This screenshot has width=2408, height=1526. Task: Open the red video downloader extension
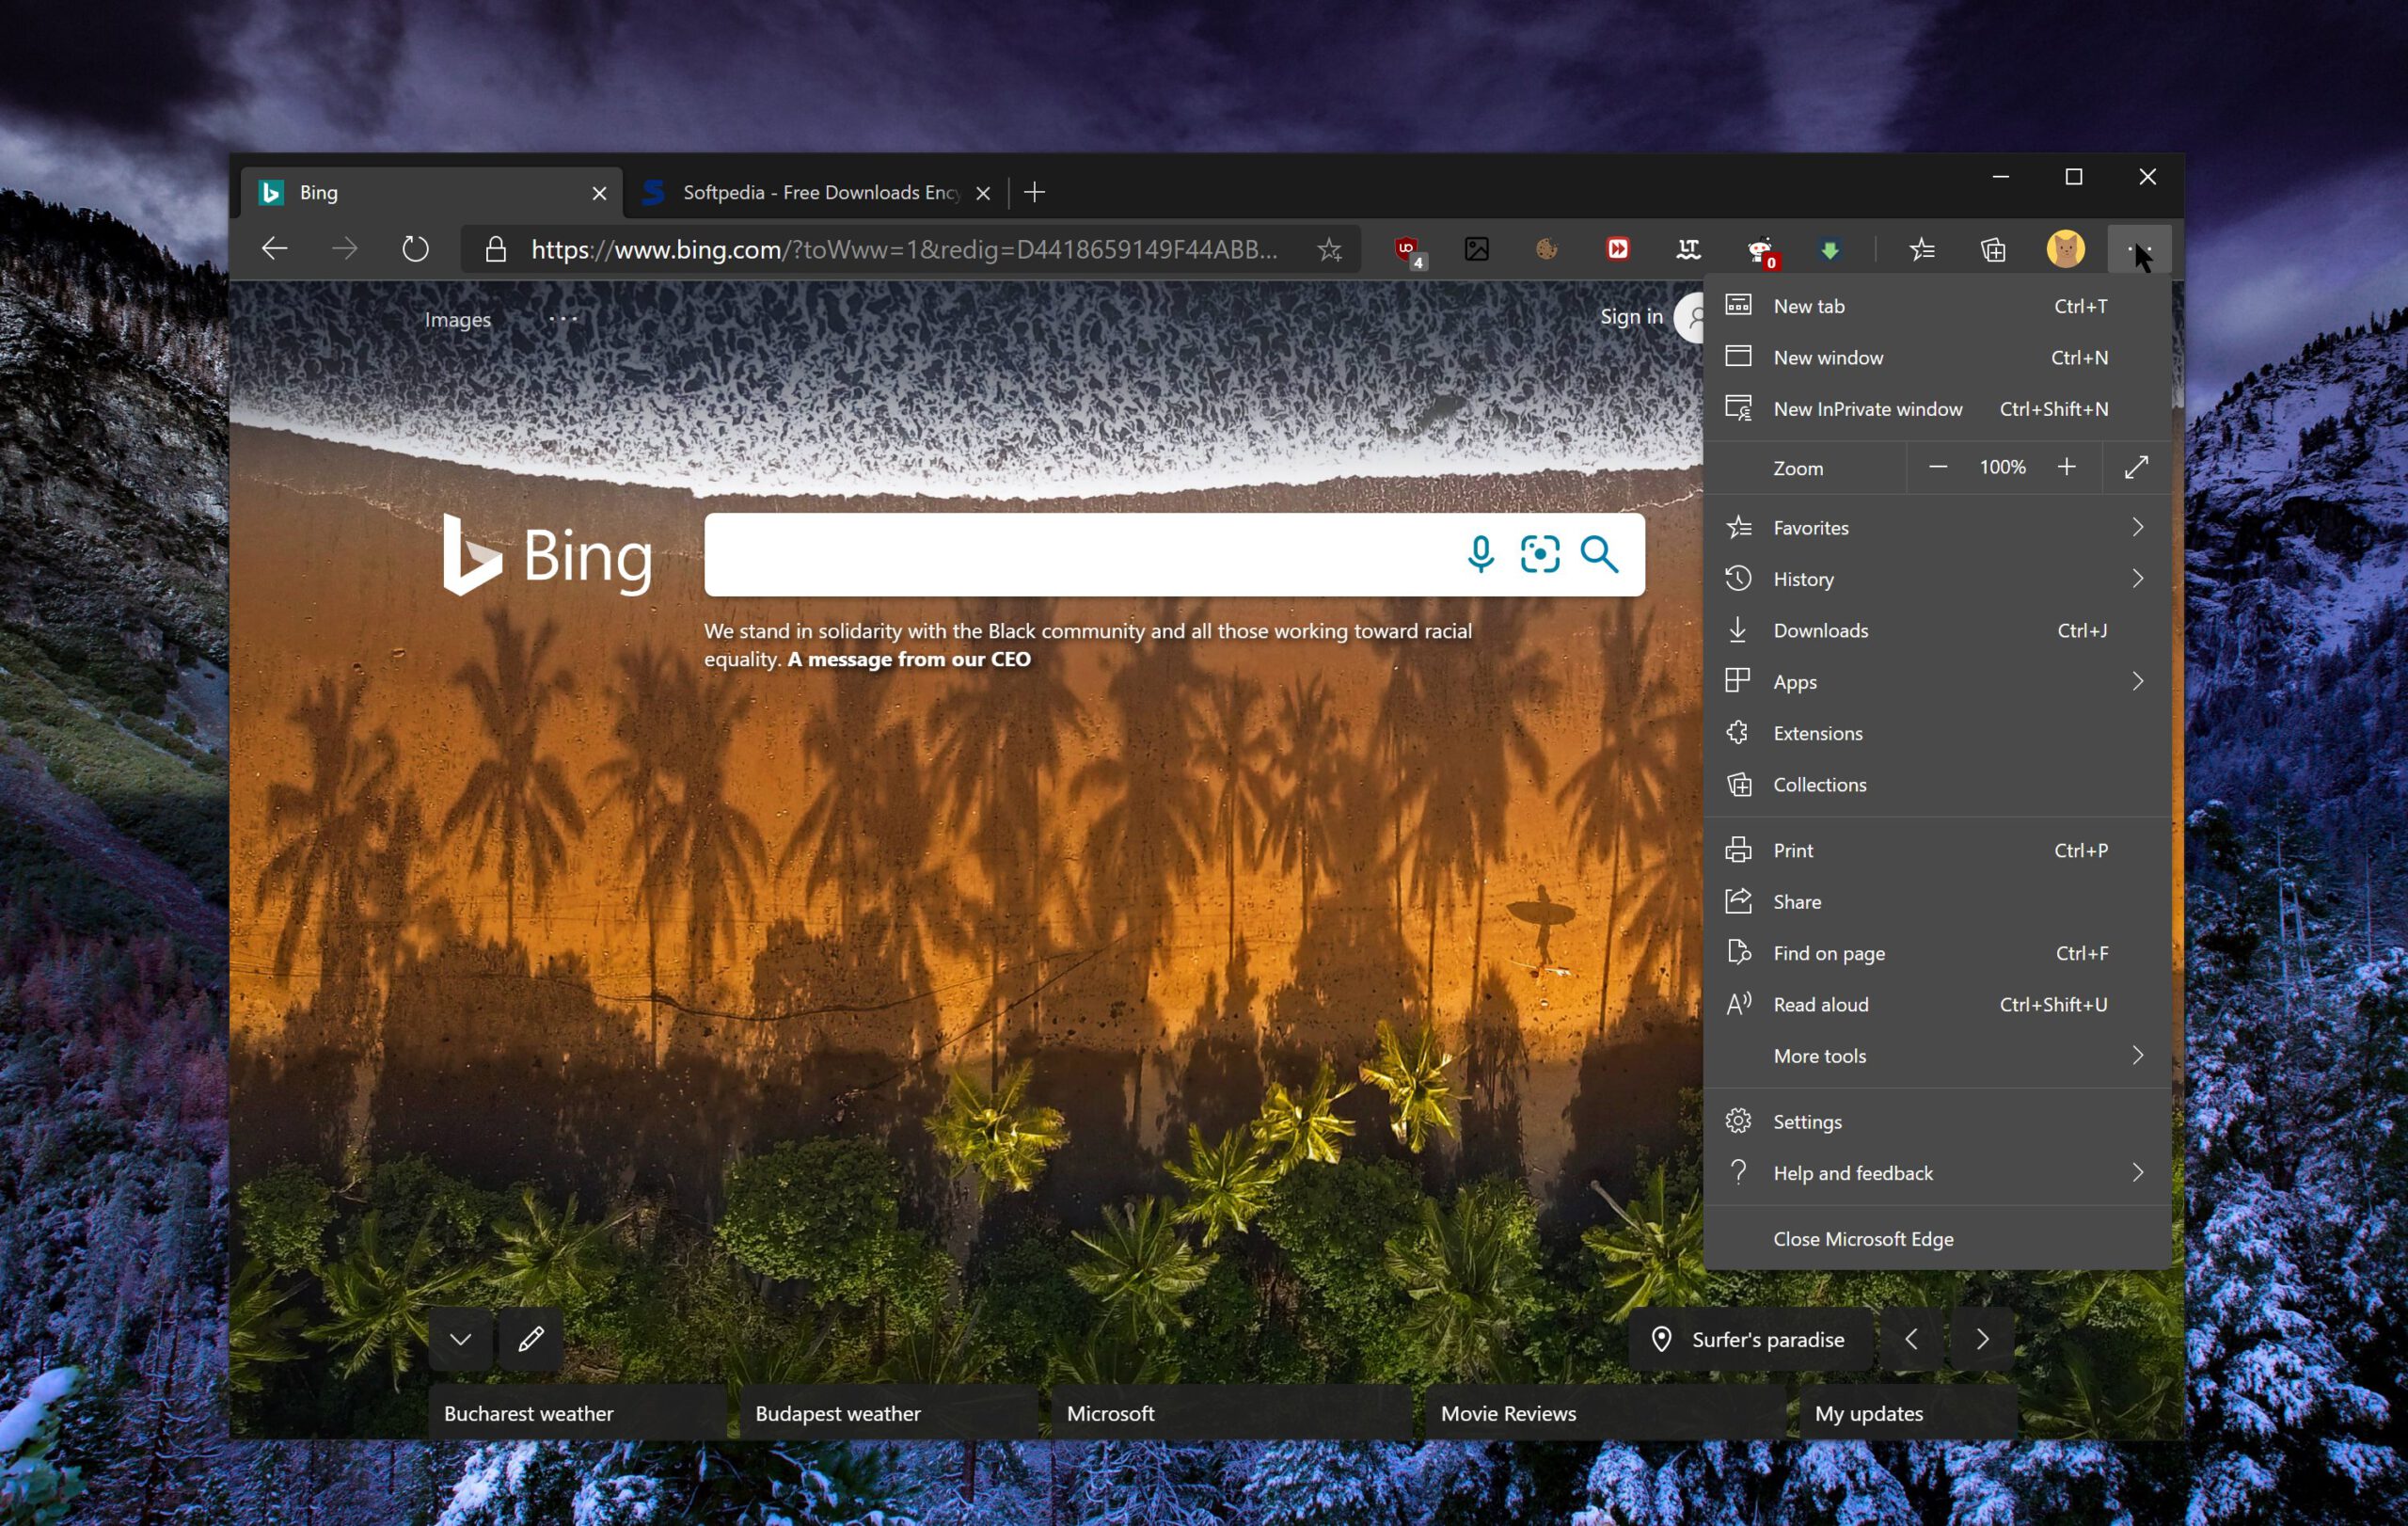pyautogui.click(x=1618, y=249)
